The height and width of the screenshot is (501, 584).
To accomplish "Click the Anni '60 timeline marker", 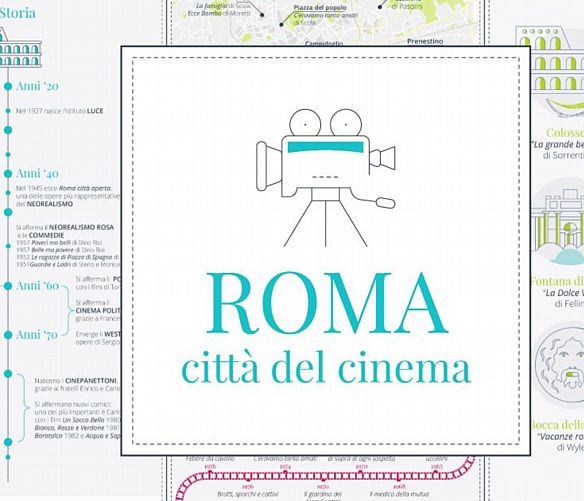I will [x=8, y=286].
